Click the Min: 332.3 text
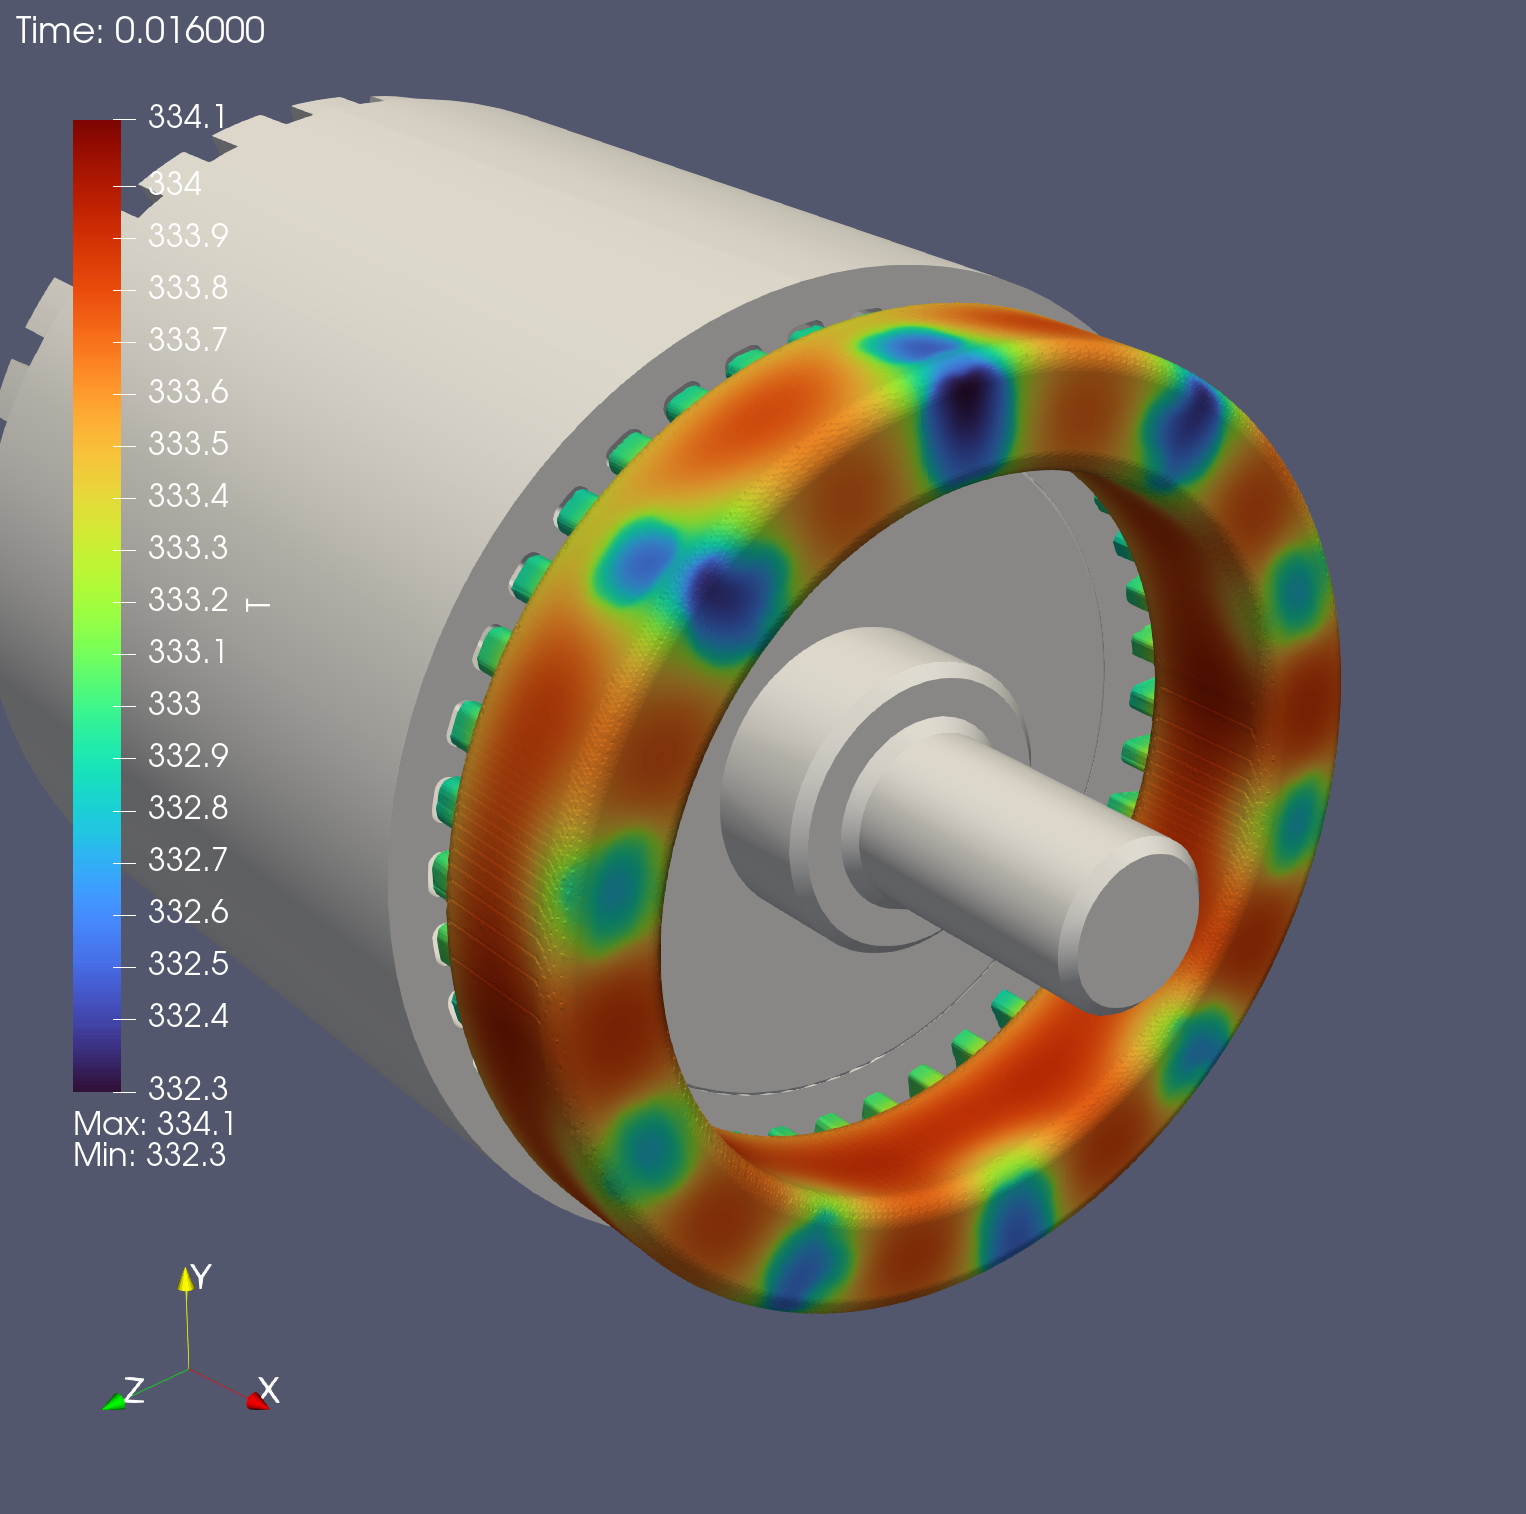This screenshot has width=1526, height=1514. coord(149,1155)
